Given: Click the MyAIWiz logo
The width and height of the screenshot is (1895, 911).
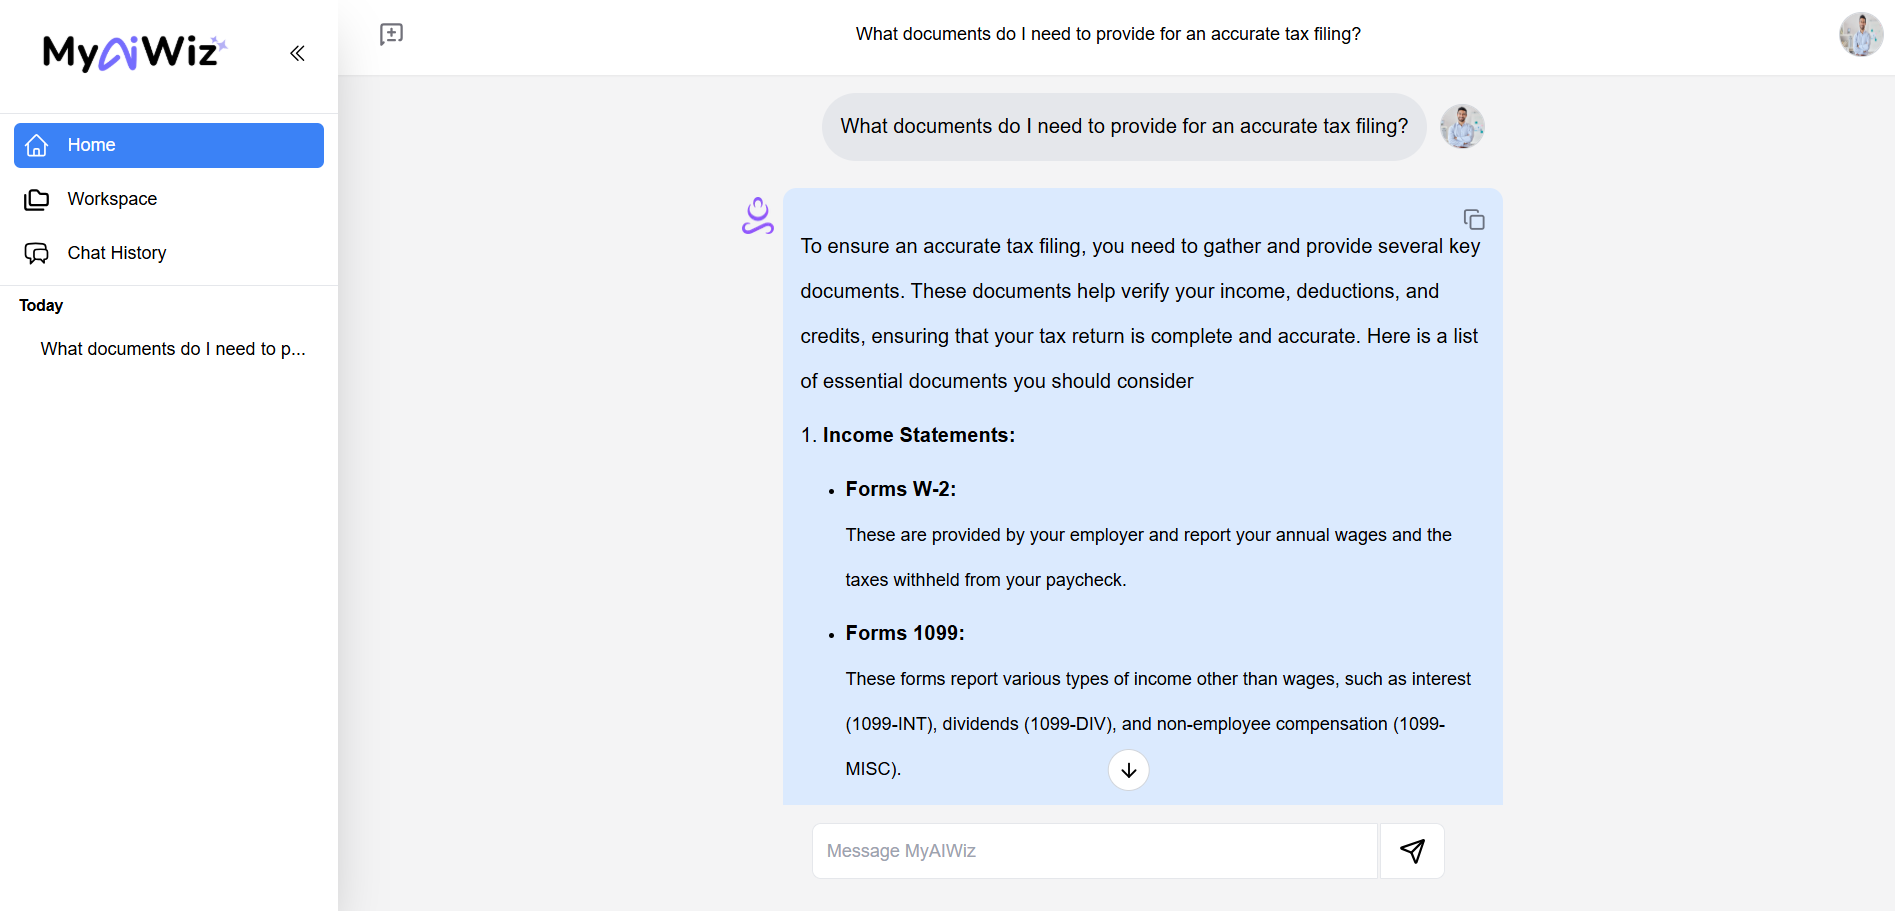Looking at the screenshot, I should click(x=134, y=52).
